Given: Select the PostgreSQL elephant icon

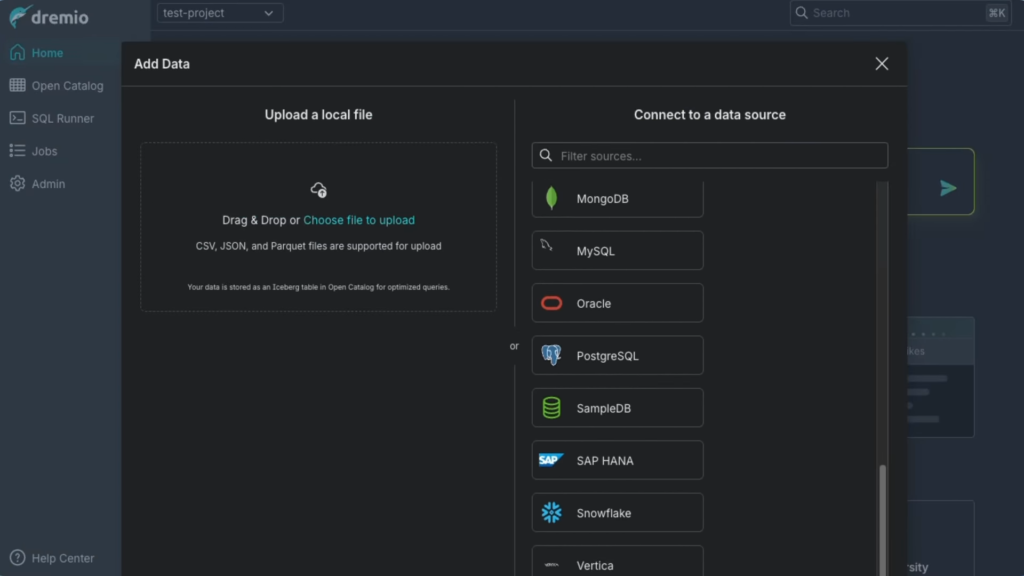Looking at the screenshot, I should pyautogui.click(x=551, y=355).
